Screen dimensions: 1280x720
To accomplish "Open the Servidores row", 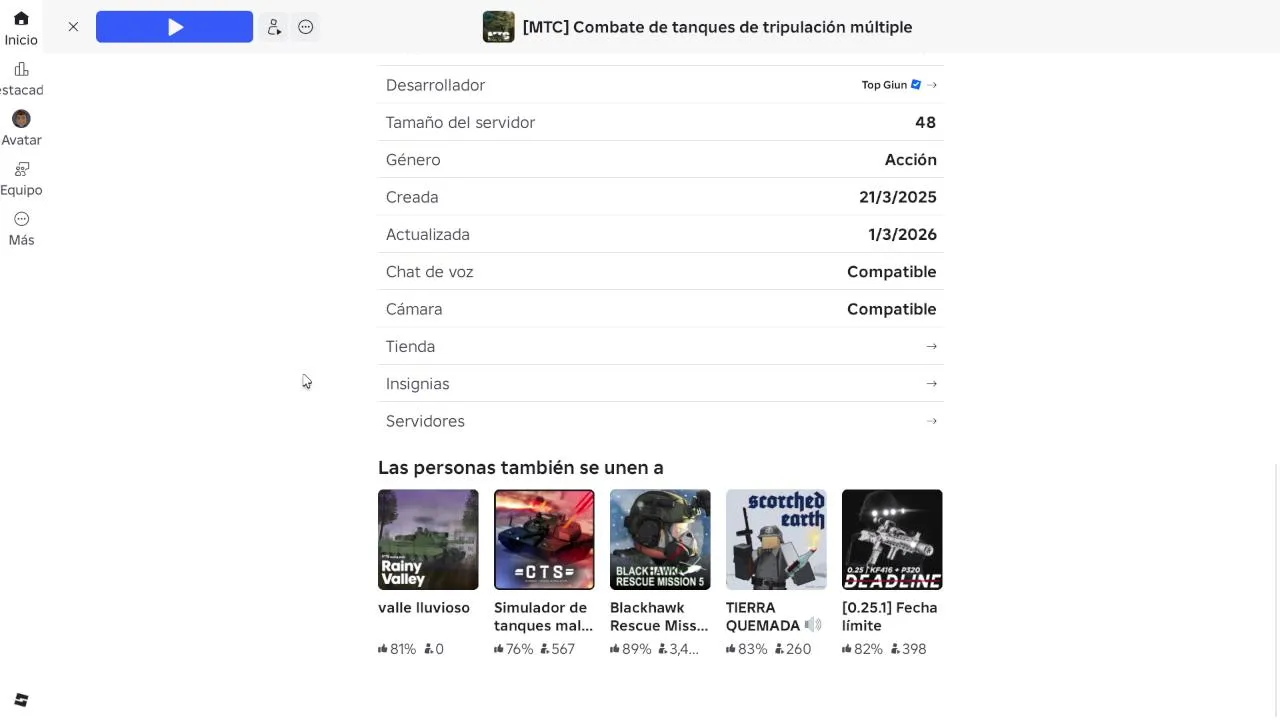I will (x=660, y=421).
